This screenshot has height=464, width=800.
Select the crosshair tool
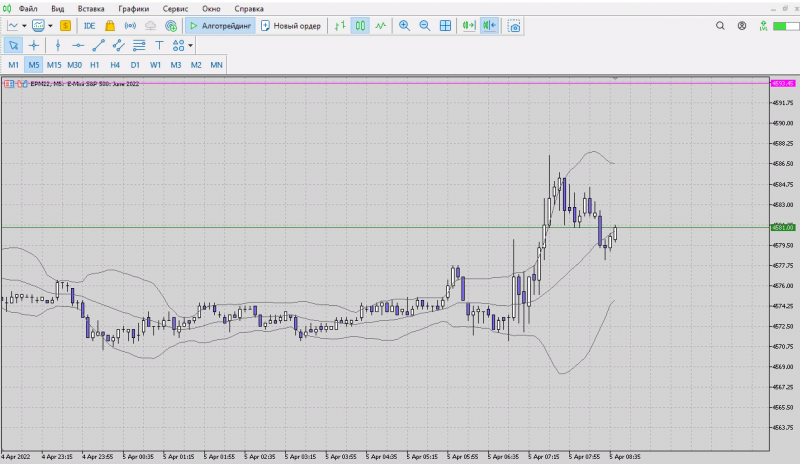tap(34, 45)
